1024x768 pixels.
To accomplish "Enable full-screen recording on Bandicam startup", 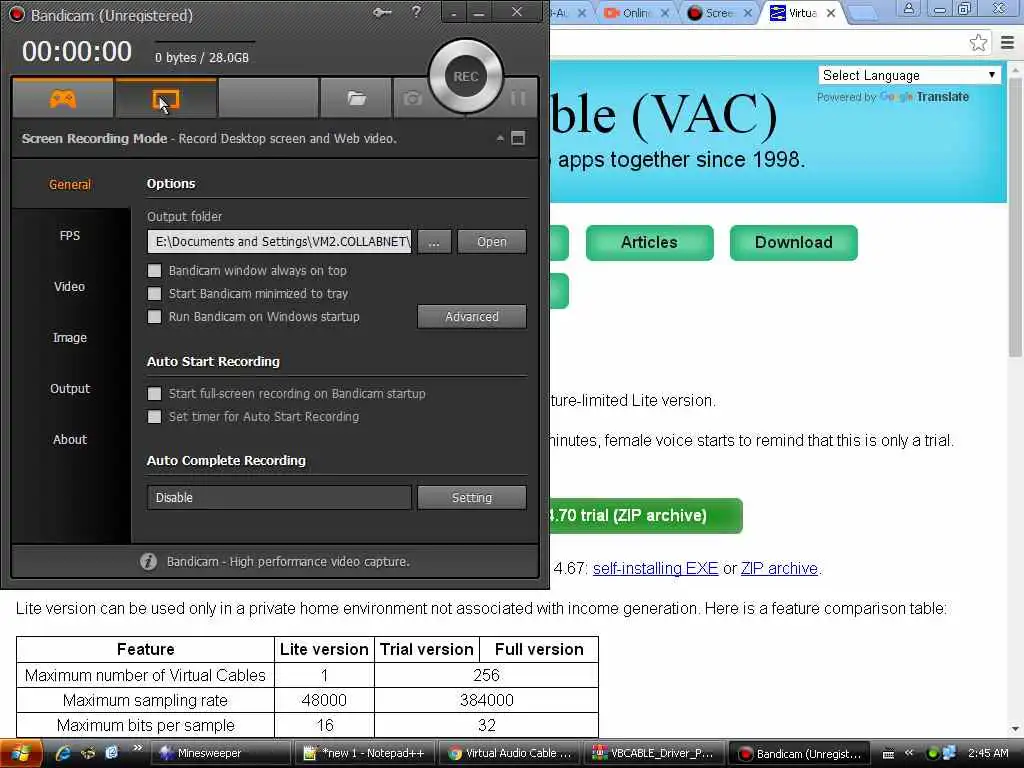I will [155, 394].
